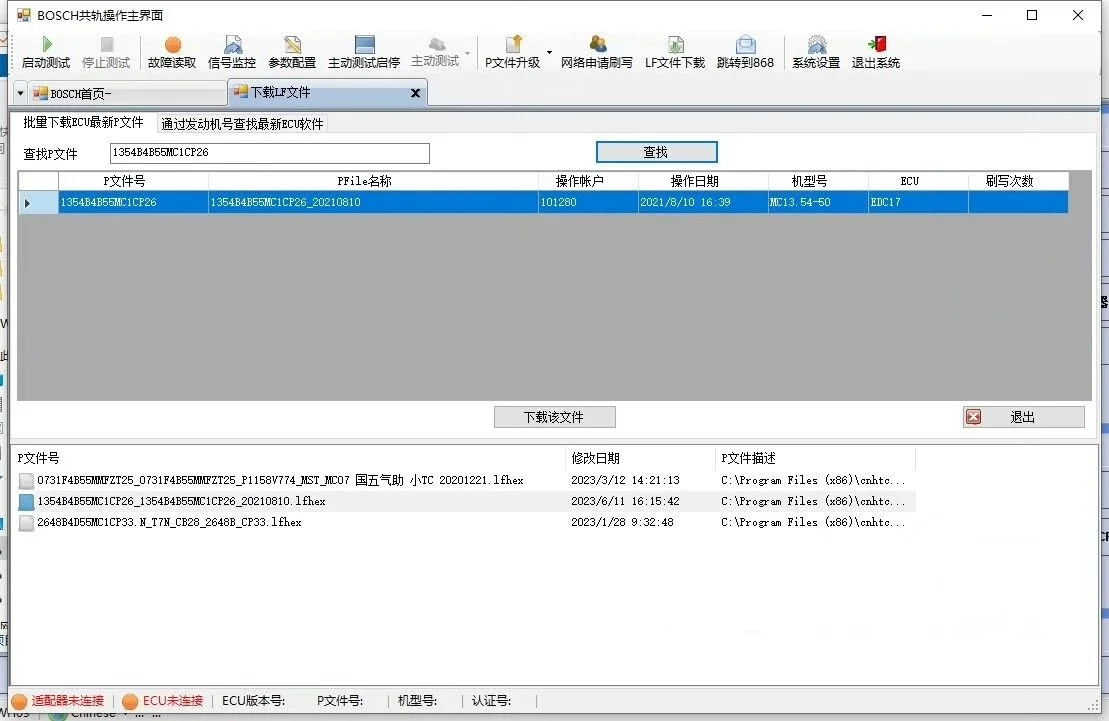Select file 1354B4B55MC1CP26_1354B4B55MC1CP26_20210810.lfhex

(181, 501)
